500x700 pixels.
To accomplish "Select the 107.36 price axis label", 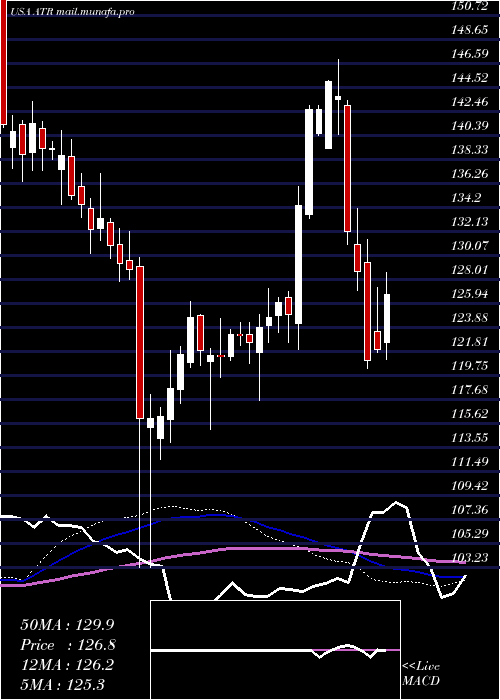I will [470, 510].
